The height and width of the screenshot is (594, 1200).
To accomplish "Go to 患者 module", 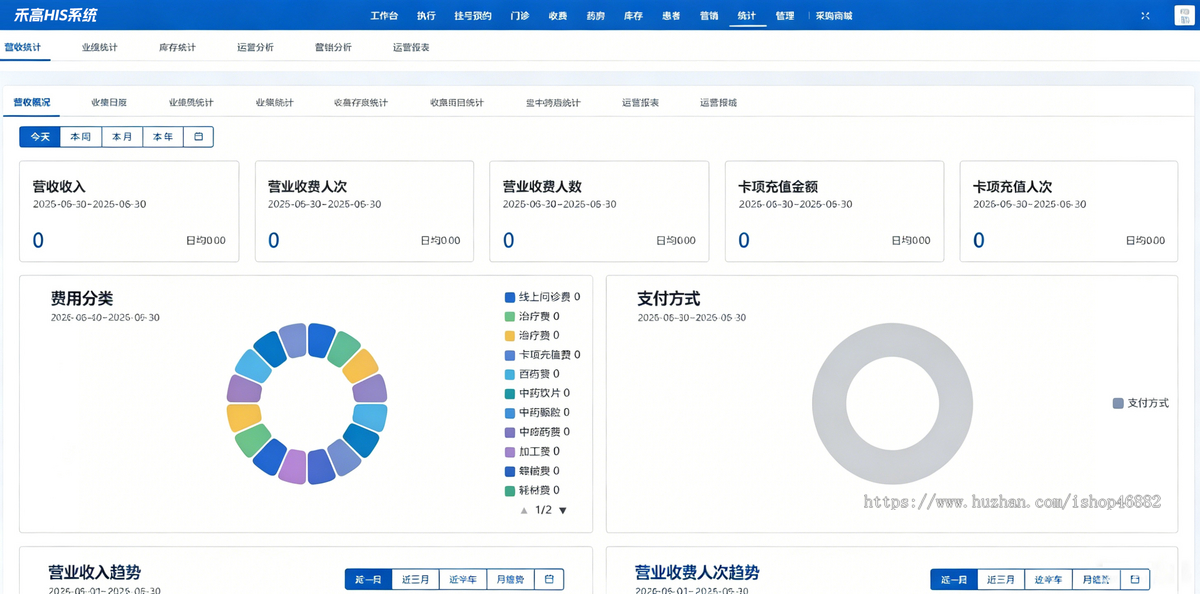I will click(671, 16).
